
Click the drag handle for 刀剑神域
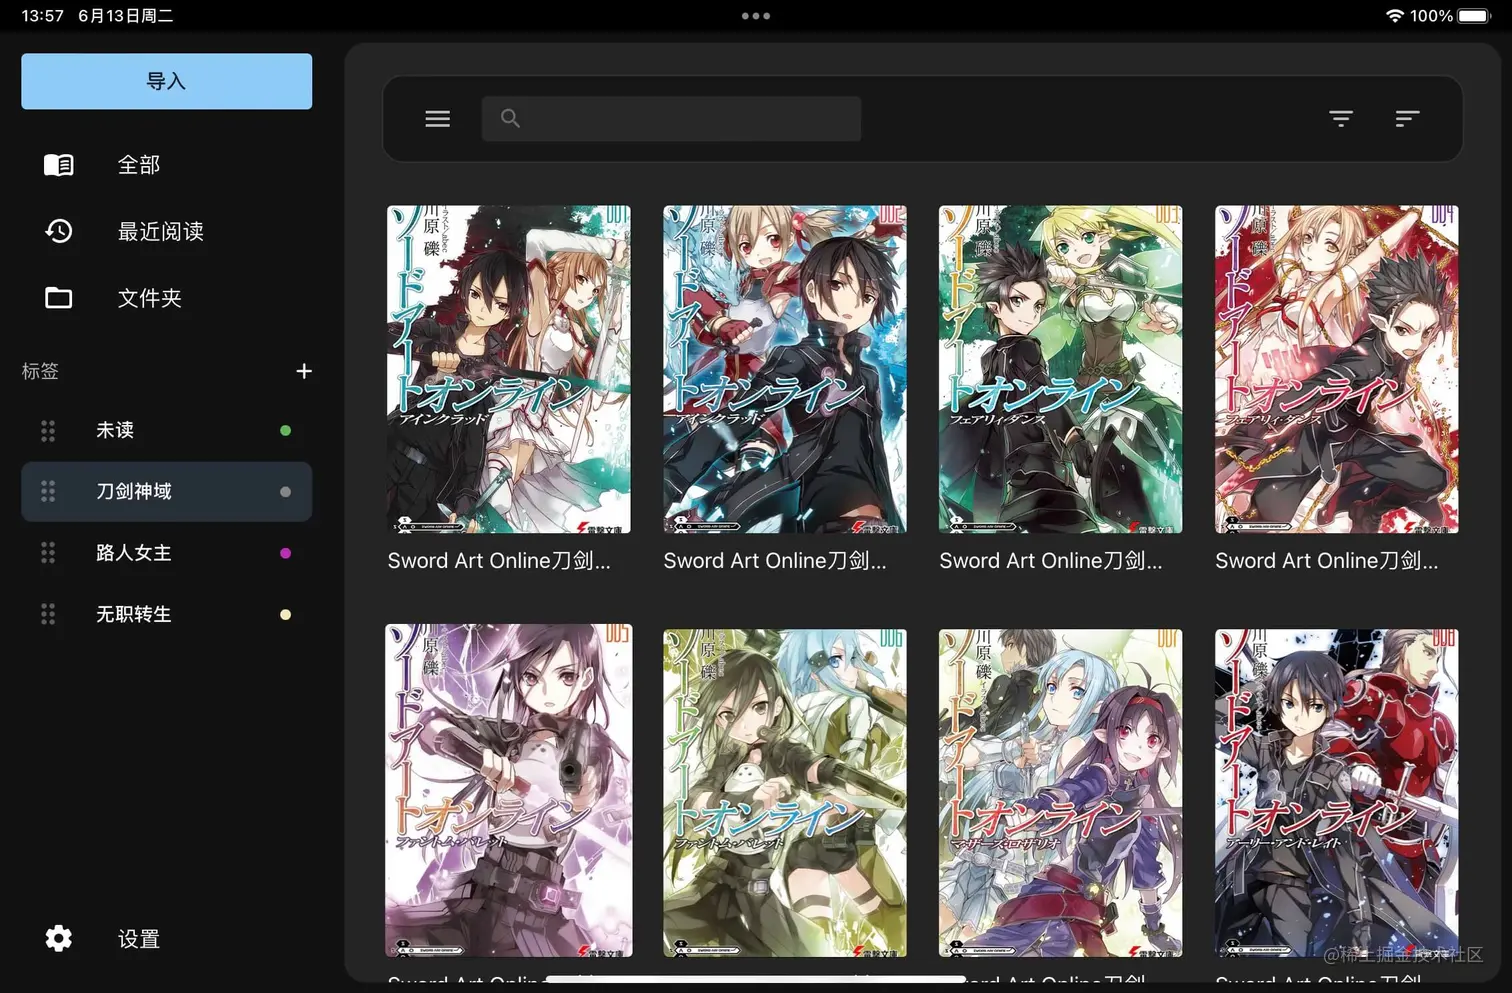pos(48,491)
